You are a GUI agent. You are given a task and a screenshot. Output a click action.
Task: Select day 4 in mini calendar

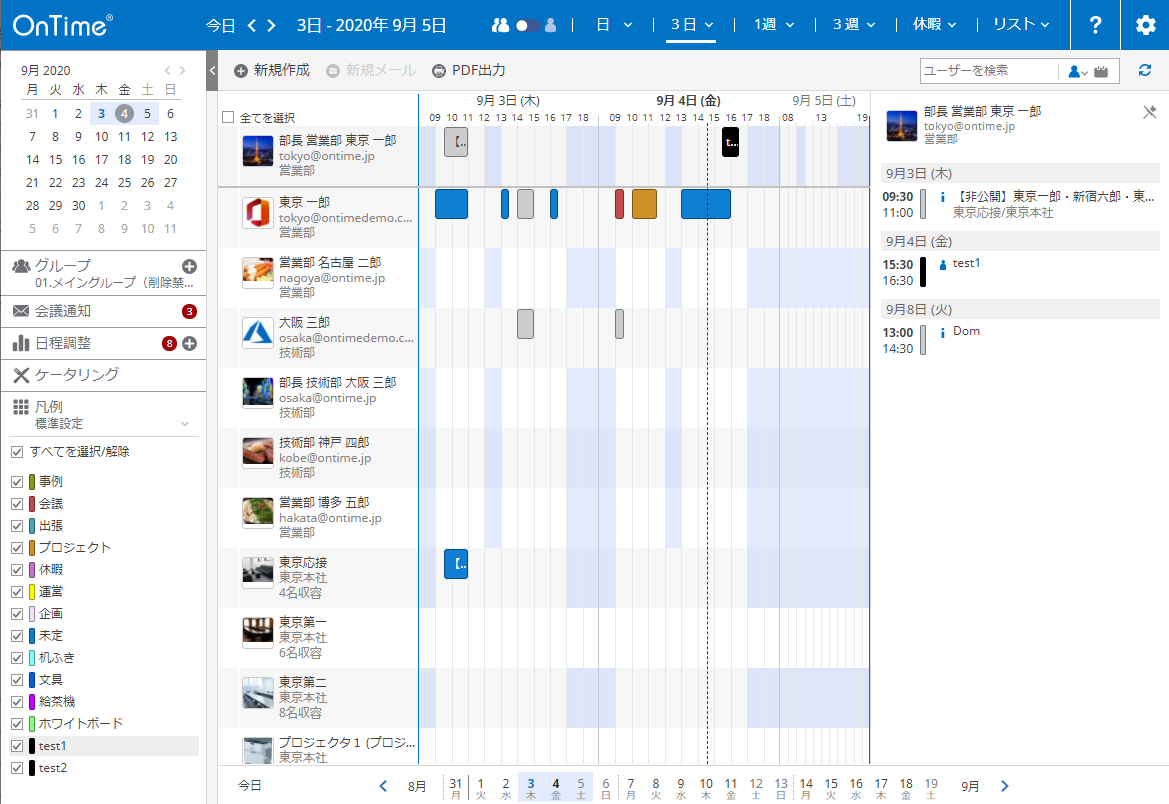click(x=125, y=113)
